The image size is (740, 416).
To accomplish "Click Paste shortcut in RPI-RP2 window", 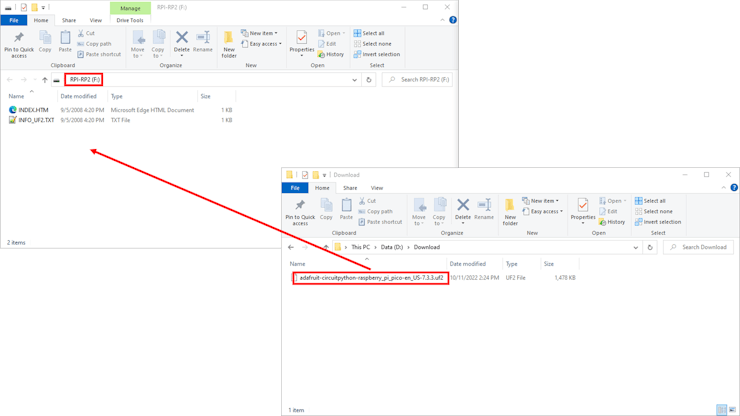I will 99,54.
